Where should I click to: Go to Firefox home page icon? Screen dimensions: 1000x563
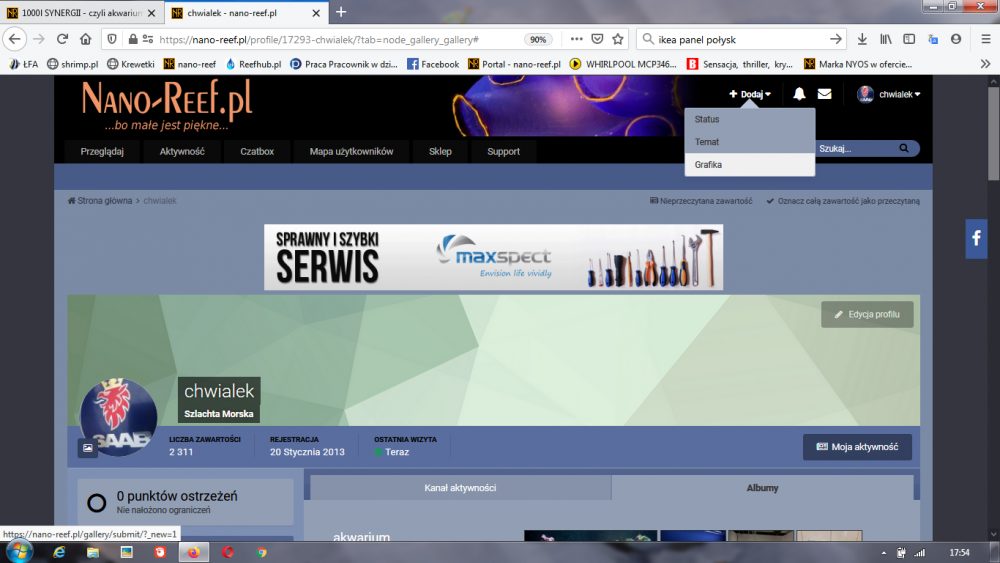[86, 39]
